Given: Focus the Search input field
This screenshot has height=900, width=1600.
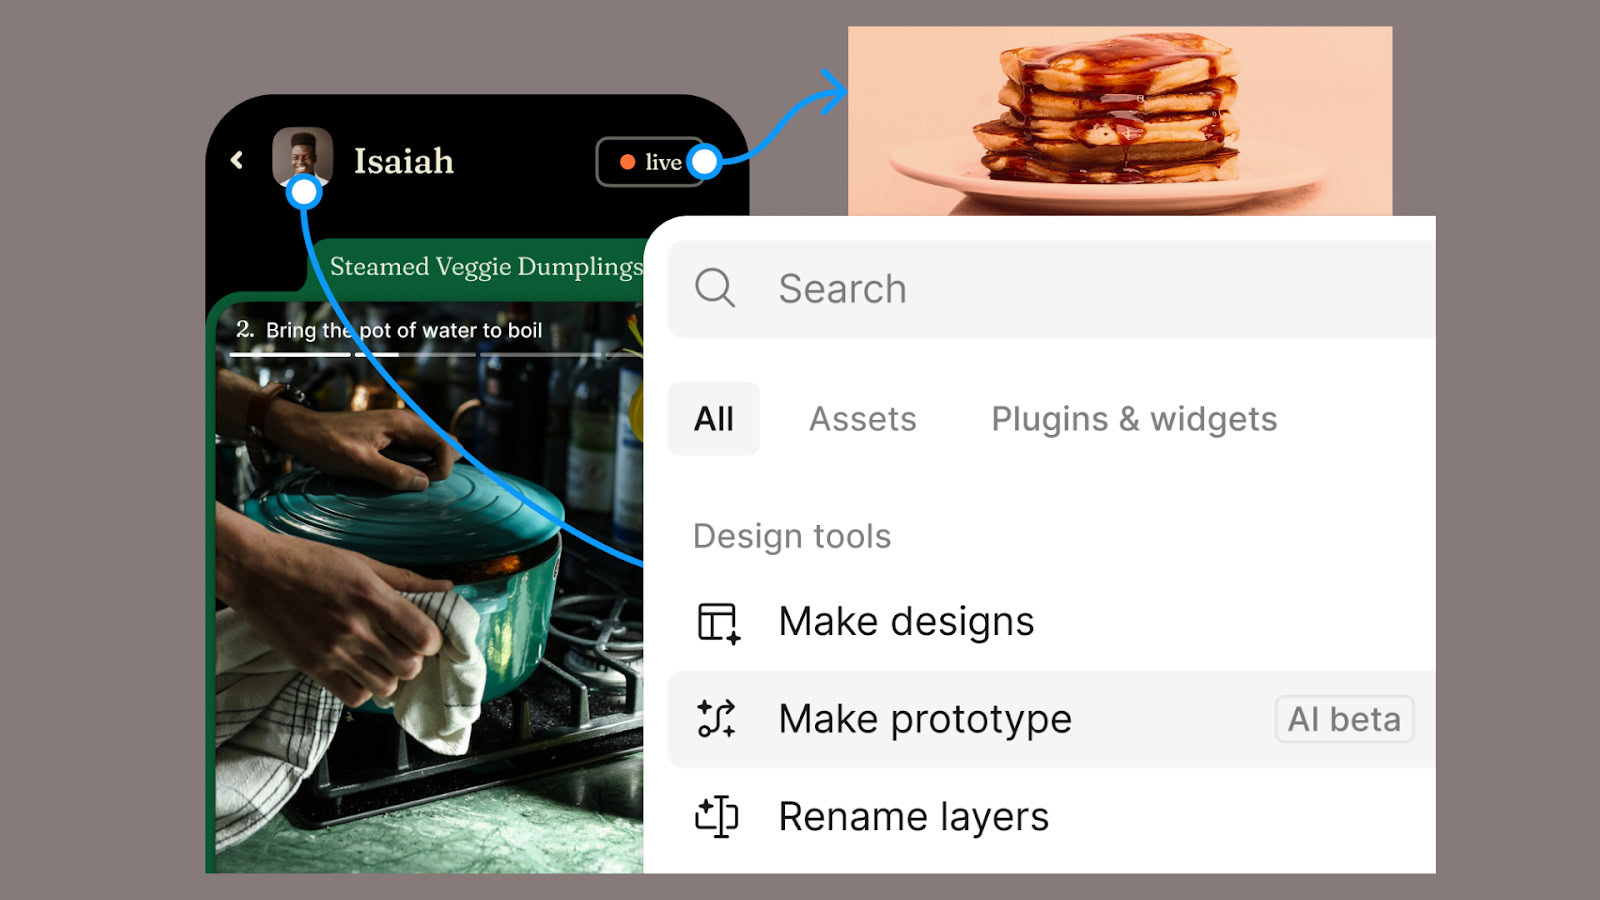Looking at the screenshot, I should point(1052,289).
